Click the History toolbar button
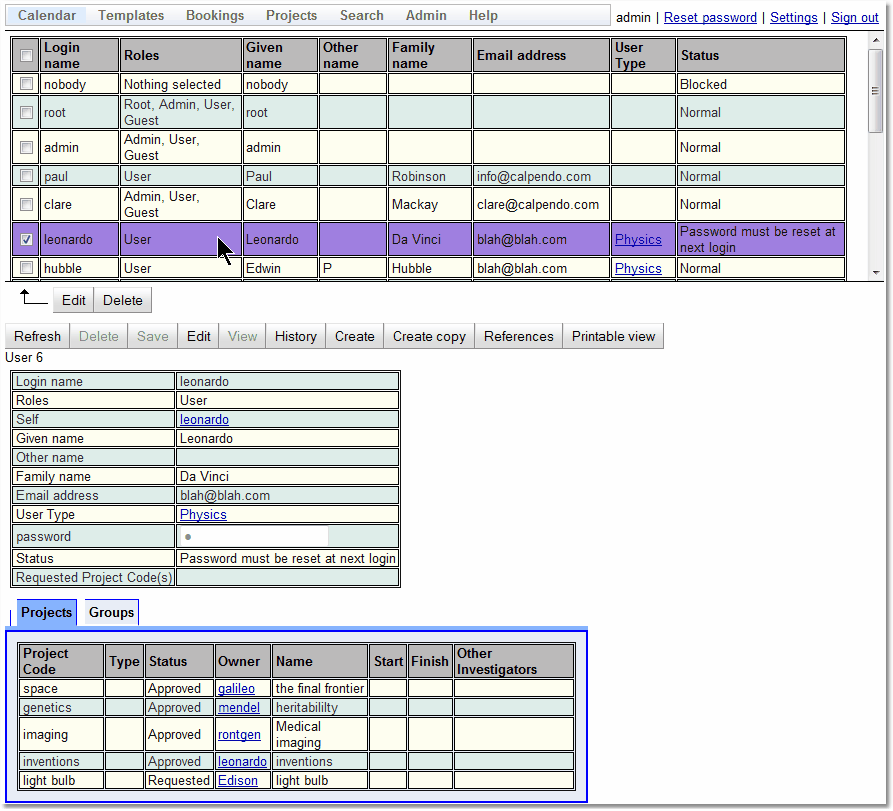This screenshot has height=811, width=893. pos(295,336)
